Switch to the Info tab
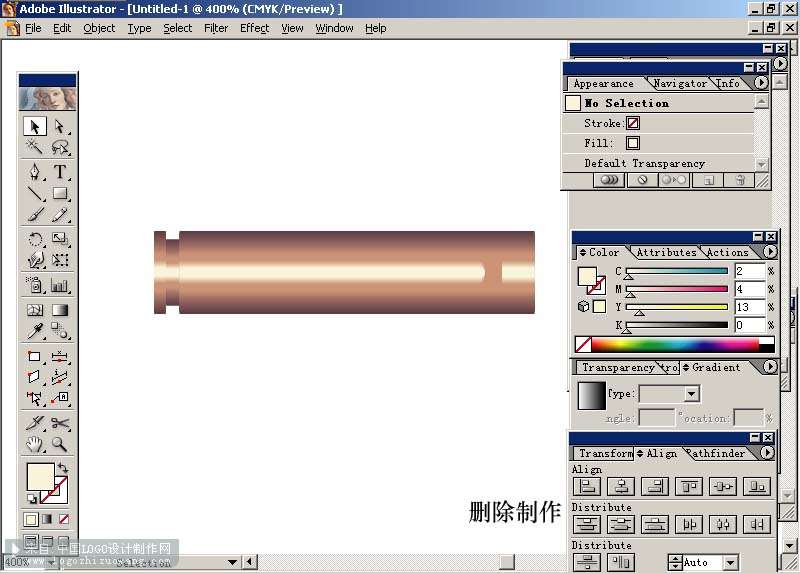Image resolution: width=800 pixels, height=573 pixels. pyautogui.click(x=728, y=83)
